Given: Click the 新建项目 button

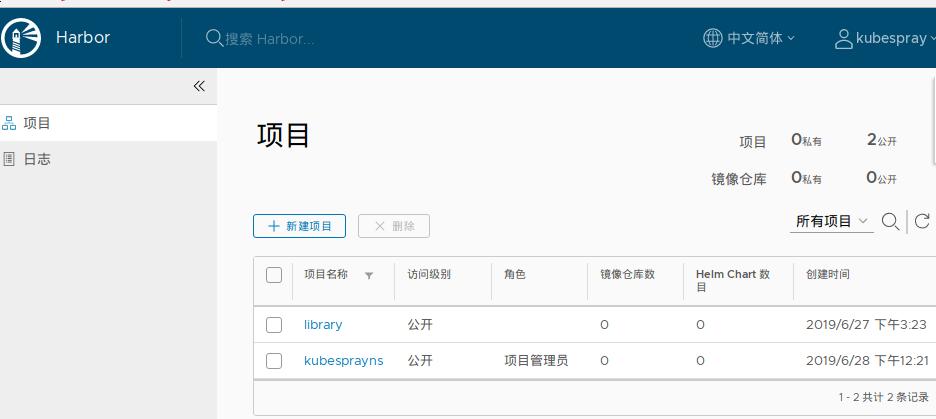Looking at the screenshot, I should coord(299,226).
